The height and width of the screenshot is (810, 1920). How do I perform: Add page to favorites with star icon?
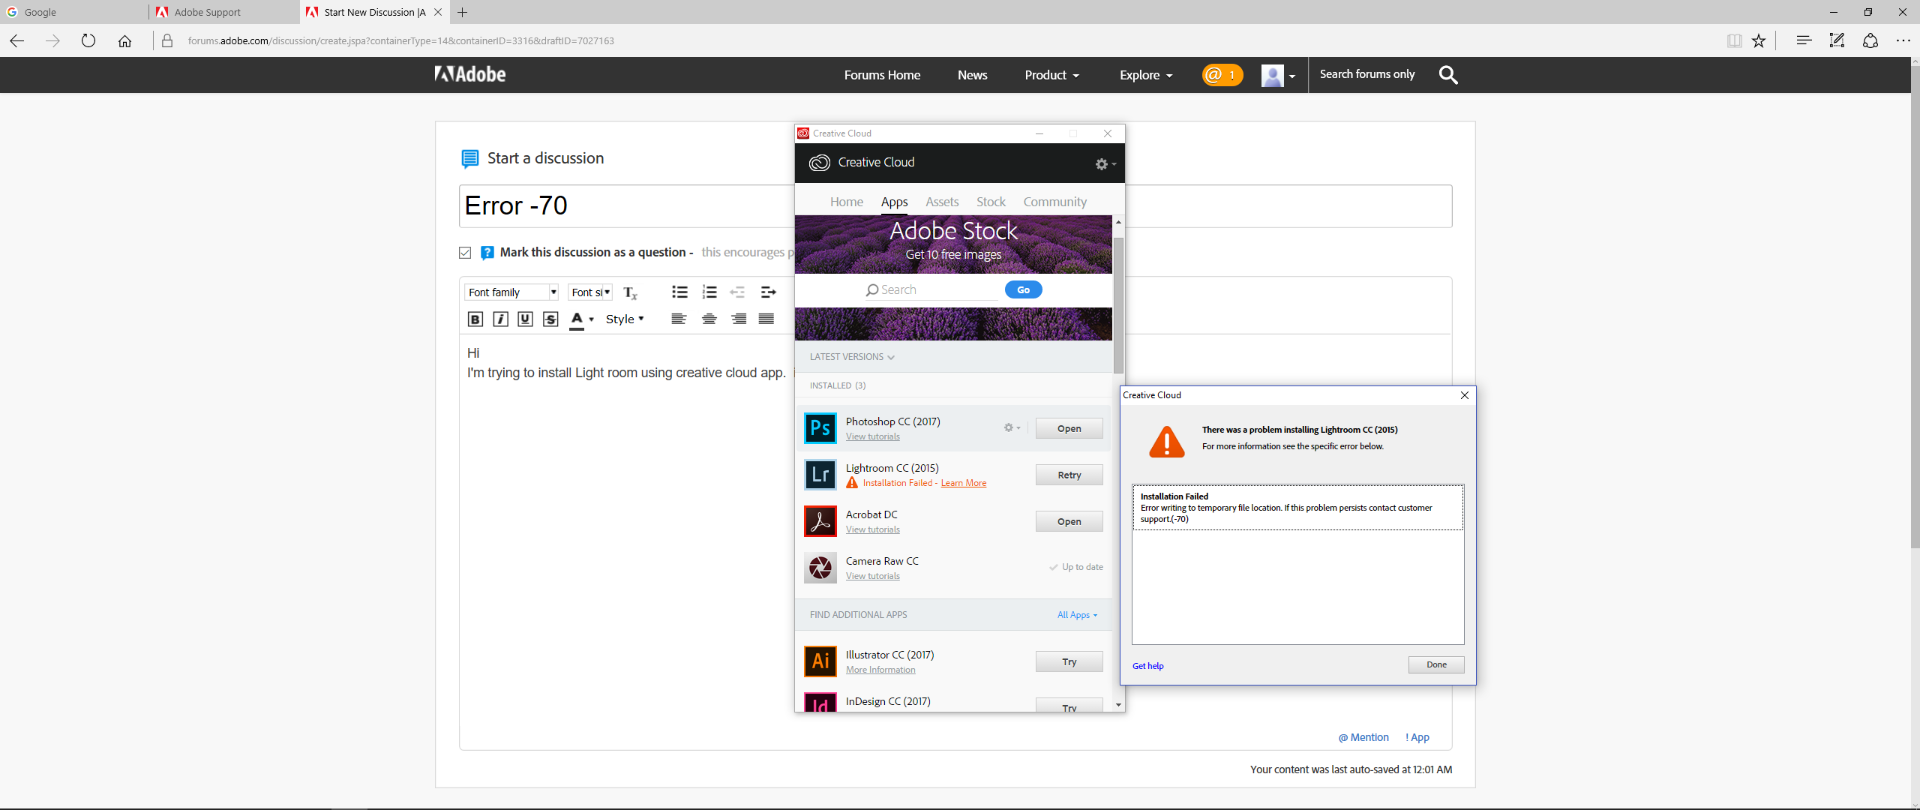pos(1759,41)
